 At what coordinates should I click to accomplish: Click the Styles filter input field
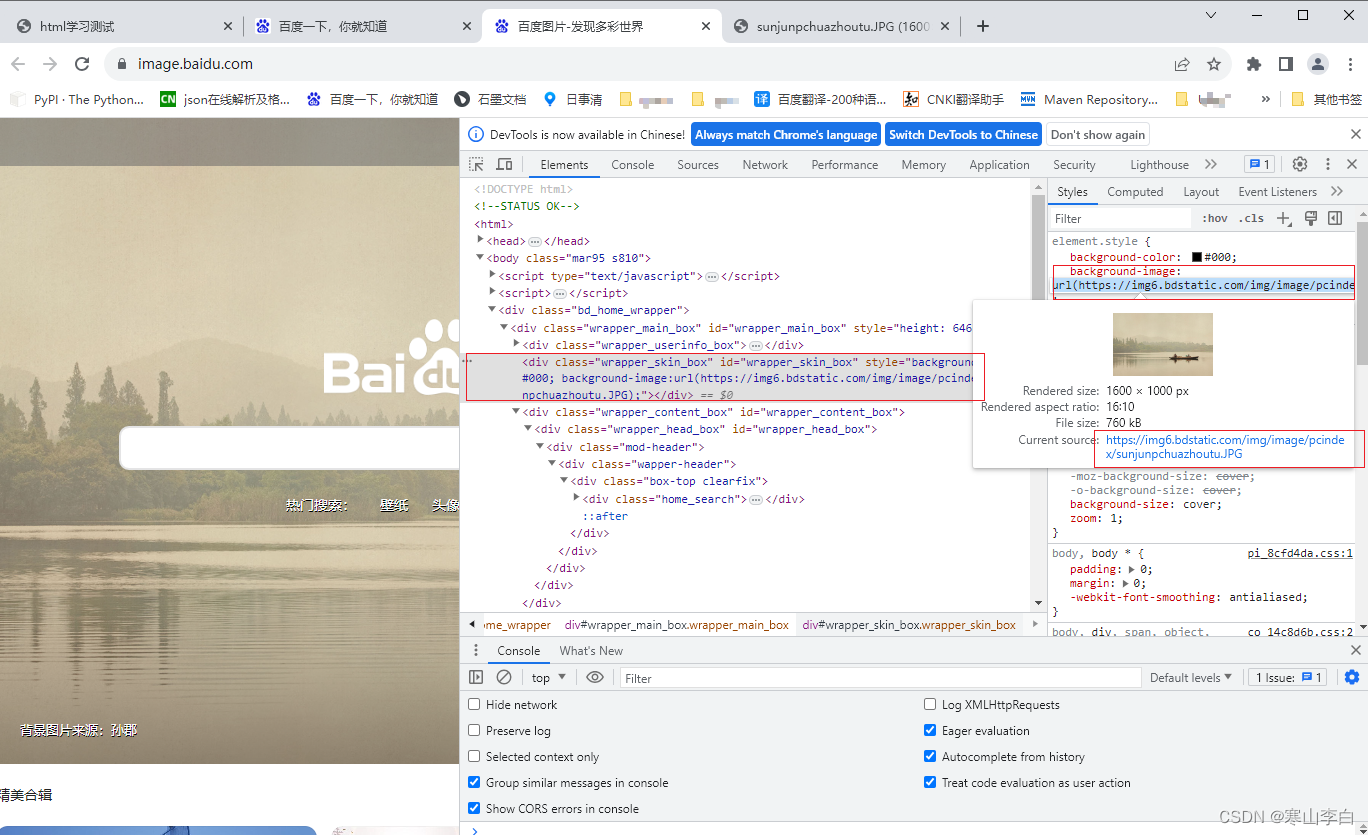click(x=1120, y=218)
